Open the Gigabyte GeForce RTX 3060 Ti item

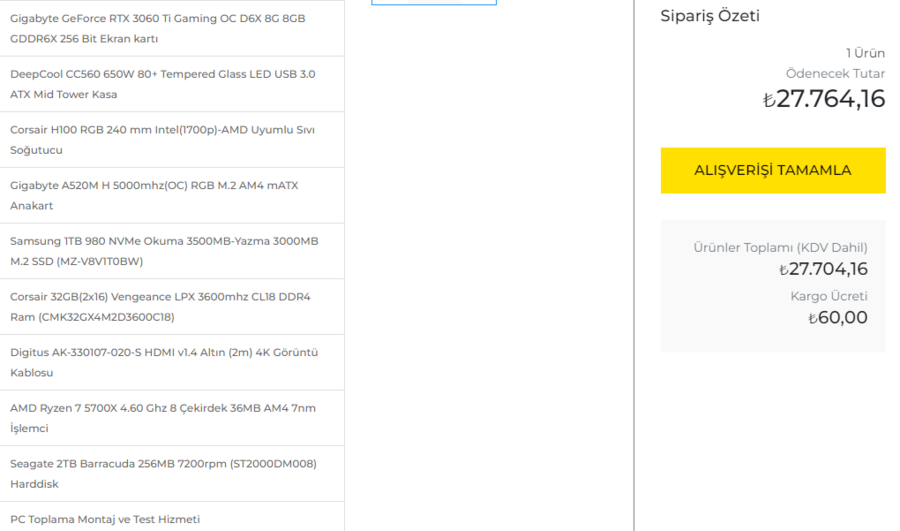click(x=158, y=28)
